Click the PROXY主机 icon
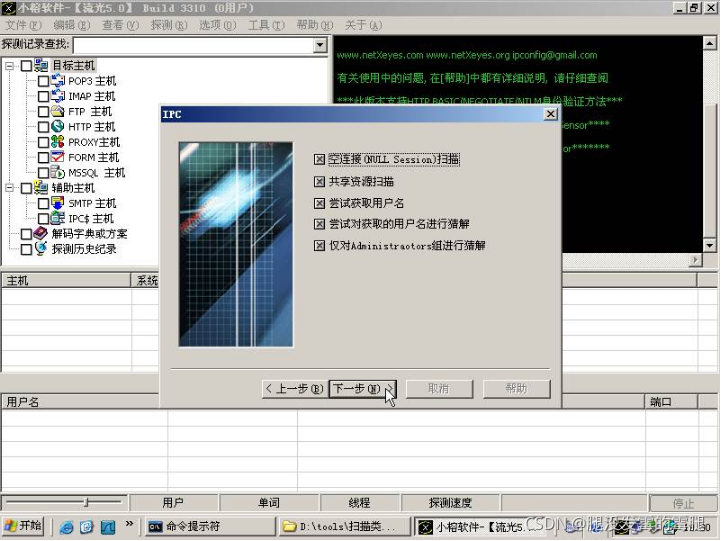The width and height of the screenshot is (721, 541). (x=57, y=142)
